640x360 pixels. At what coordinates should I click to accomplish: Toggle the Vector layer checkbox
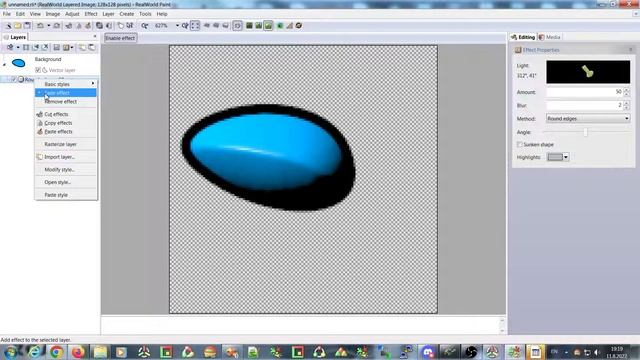pyautogui.click(x=38, y=70)
